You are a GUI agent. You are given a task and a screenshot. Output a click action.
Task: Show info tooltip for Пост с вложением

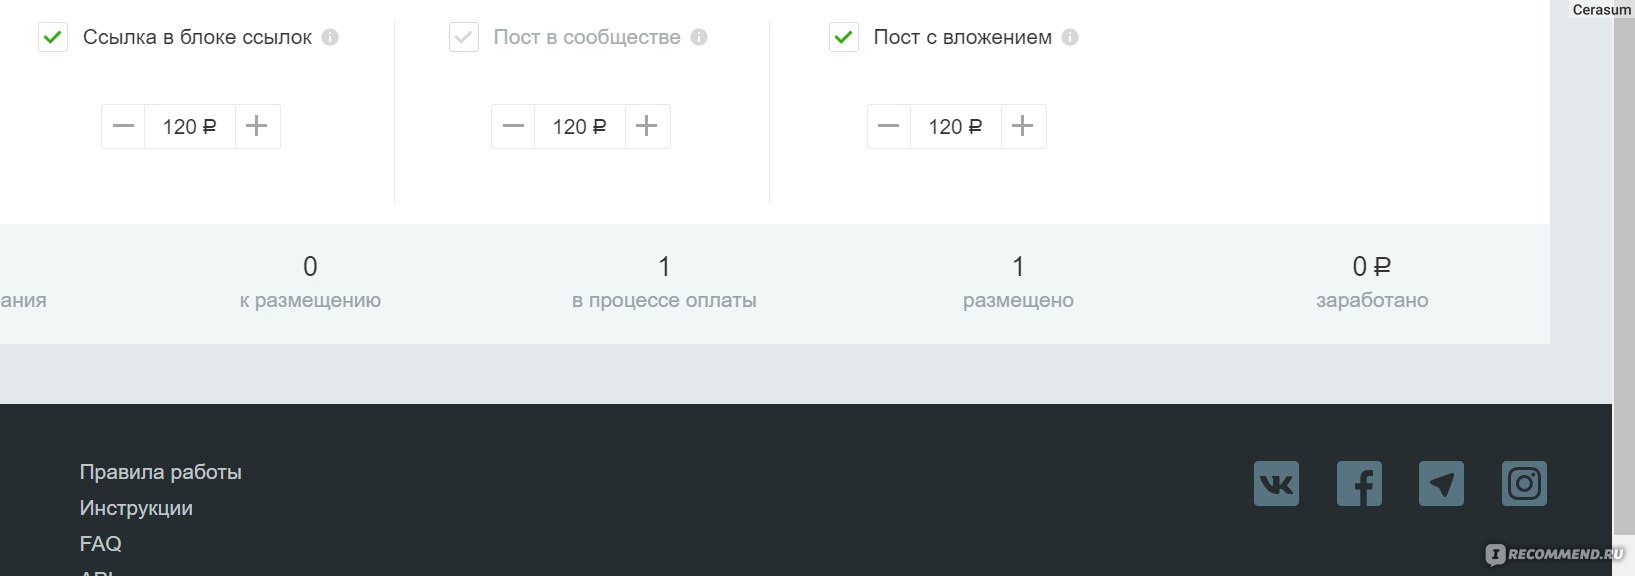click(x=1070, y=37)
